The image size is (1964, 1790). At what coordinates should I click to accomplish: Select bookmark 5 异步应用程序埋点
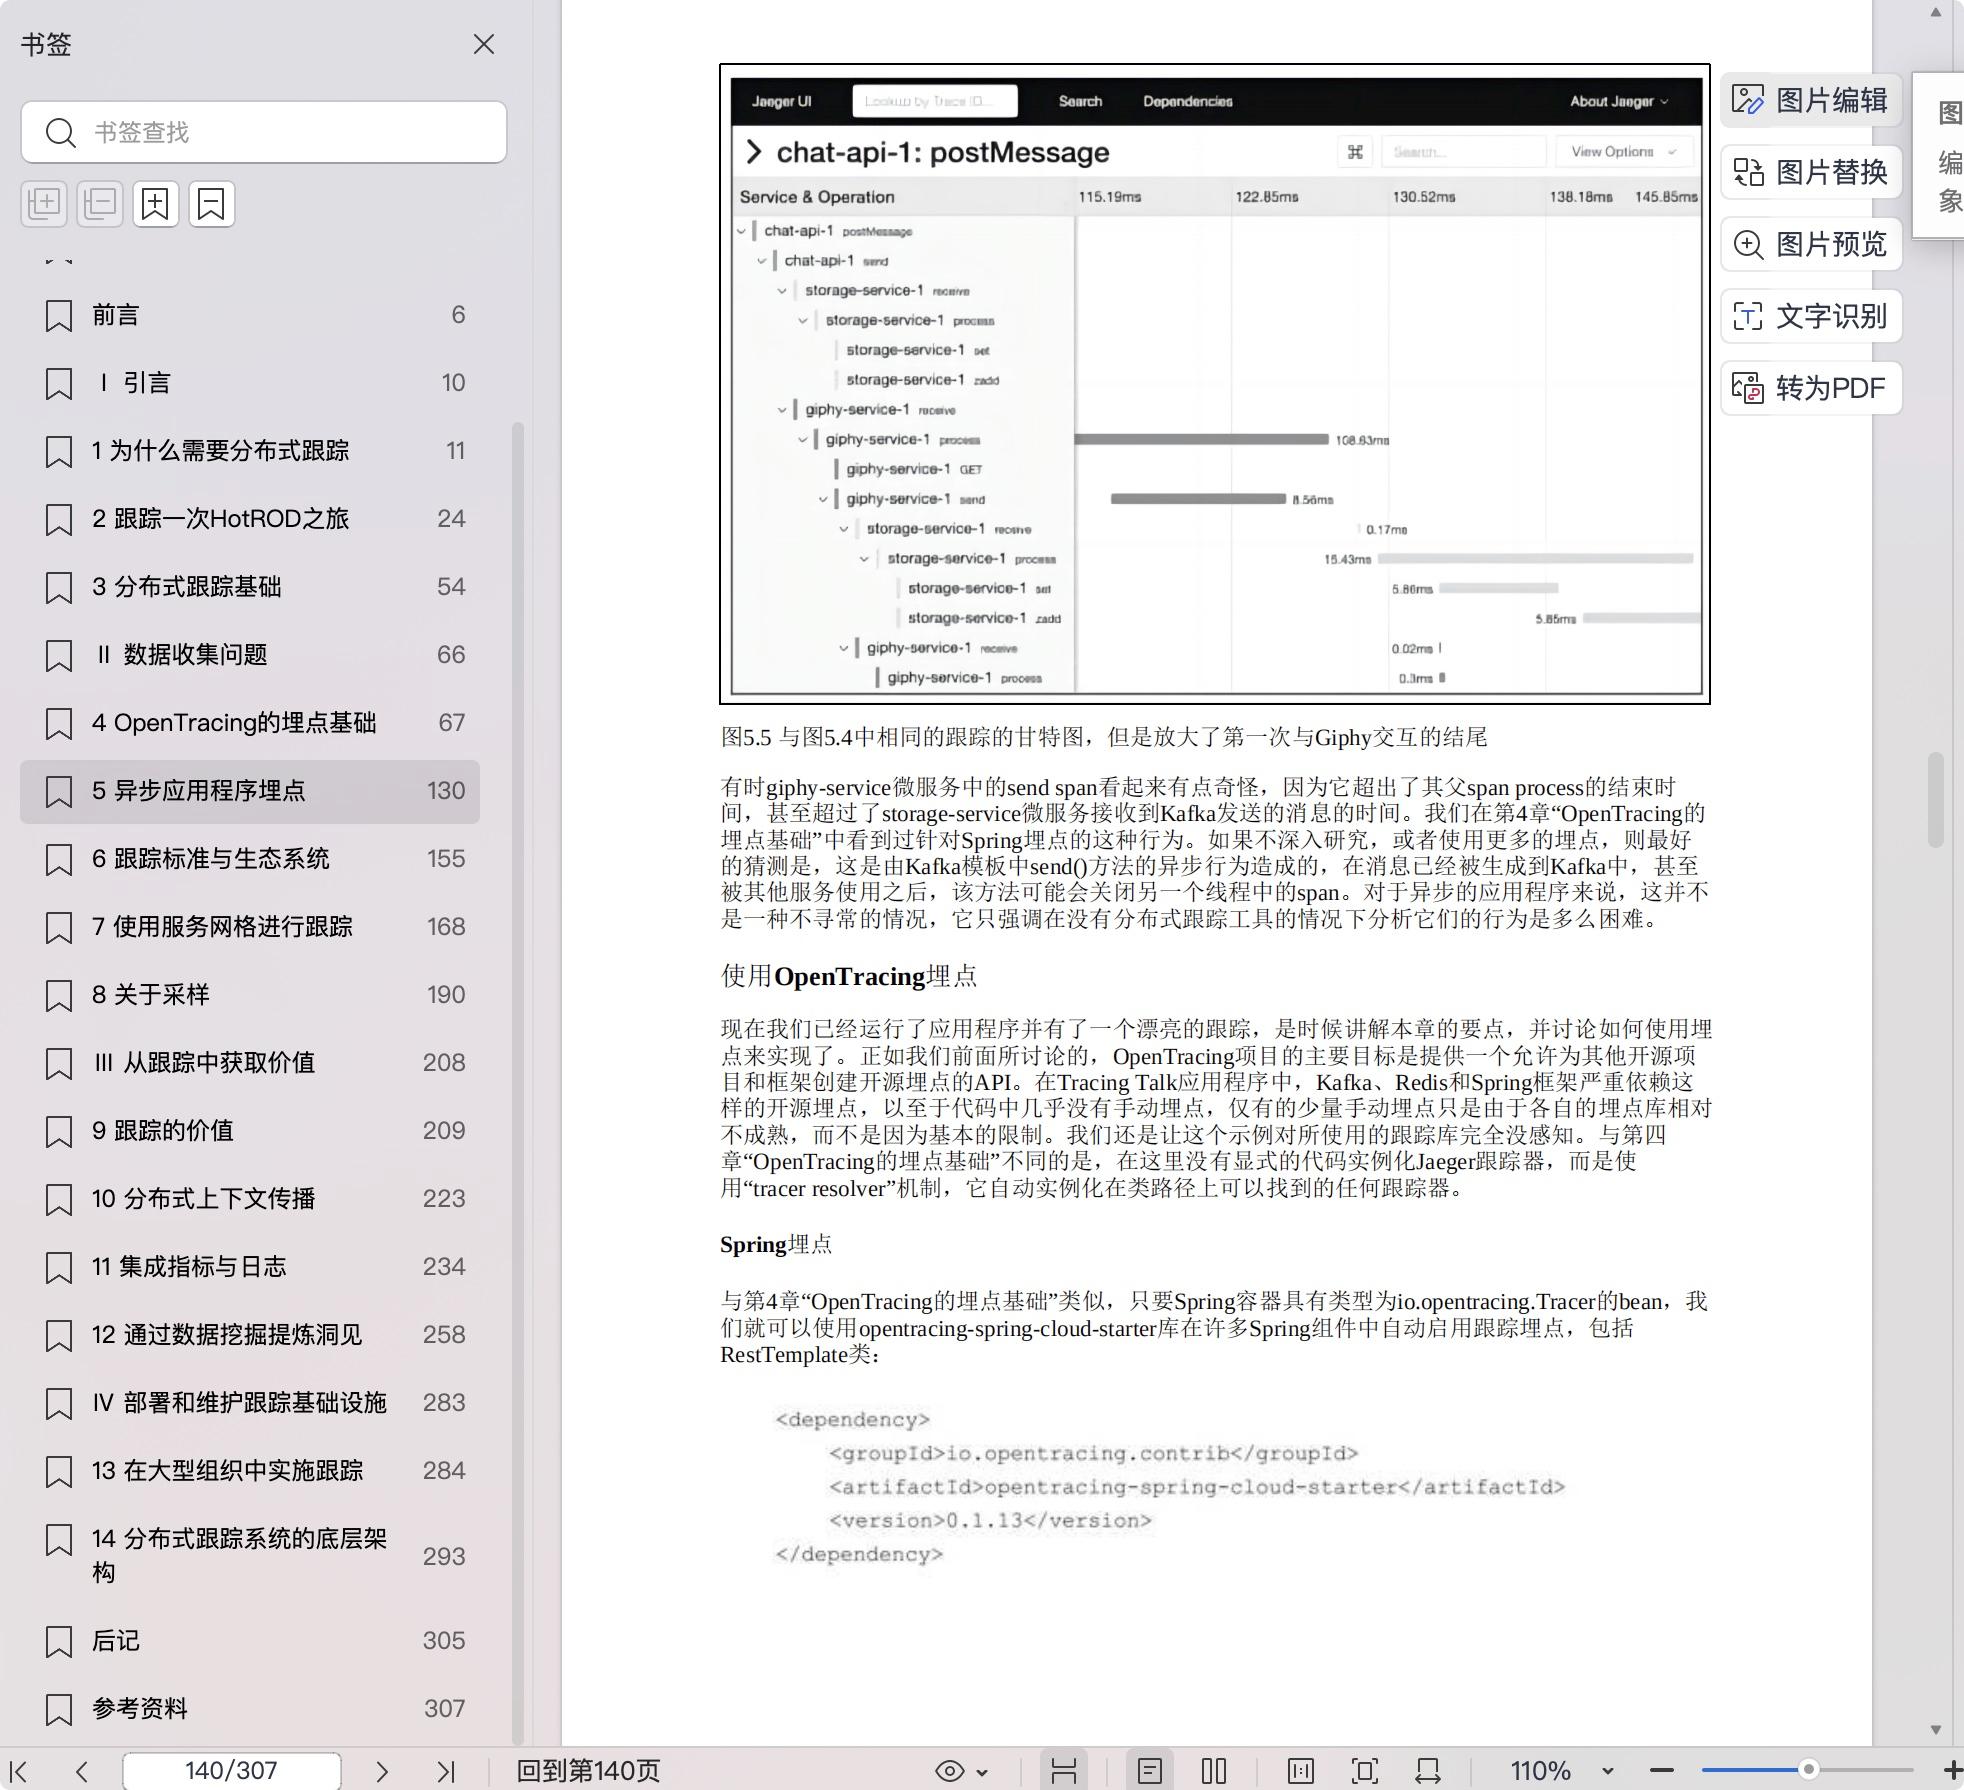250,791
